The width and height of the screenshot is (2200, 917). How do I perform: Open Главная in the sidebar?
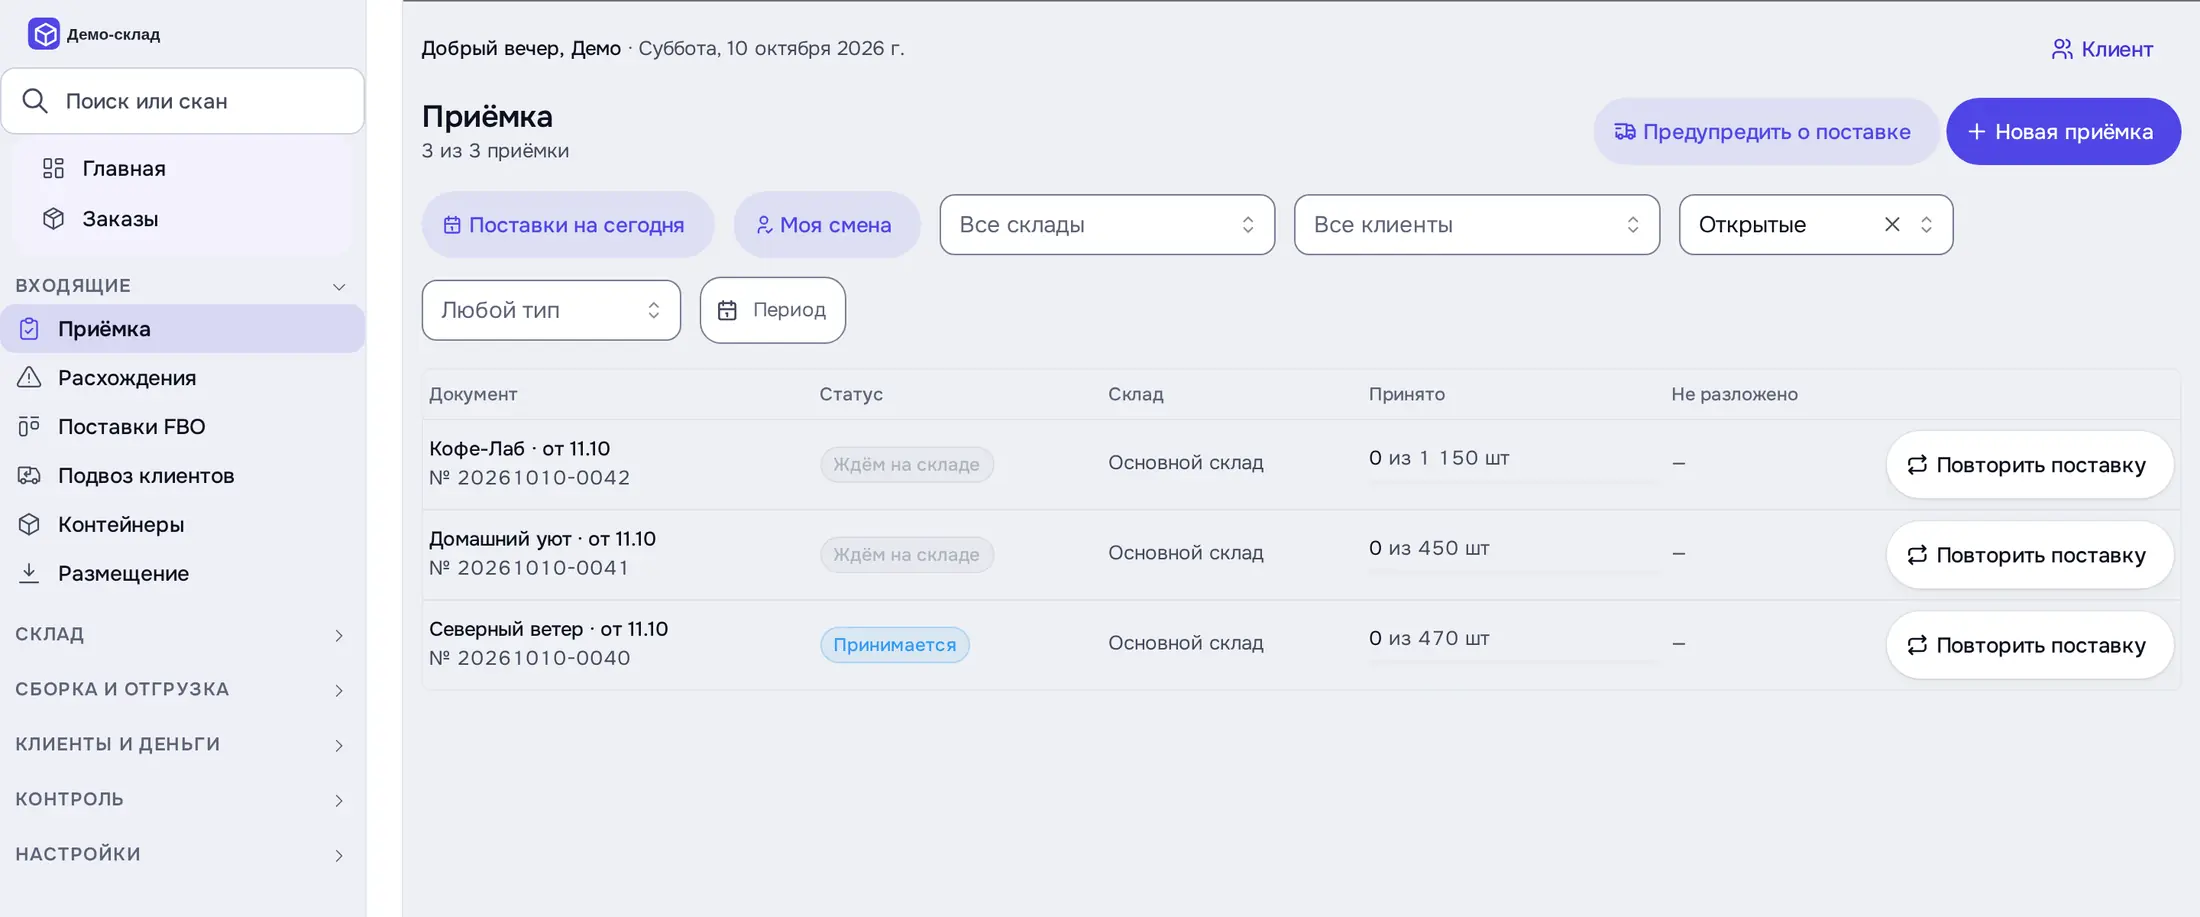pyautogui.click(x=183, y=168)
